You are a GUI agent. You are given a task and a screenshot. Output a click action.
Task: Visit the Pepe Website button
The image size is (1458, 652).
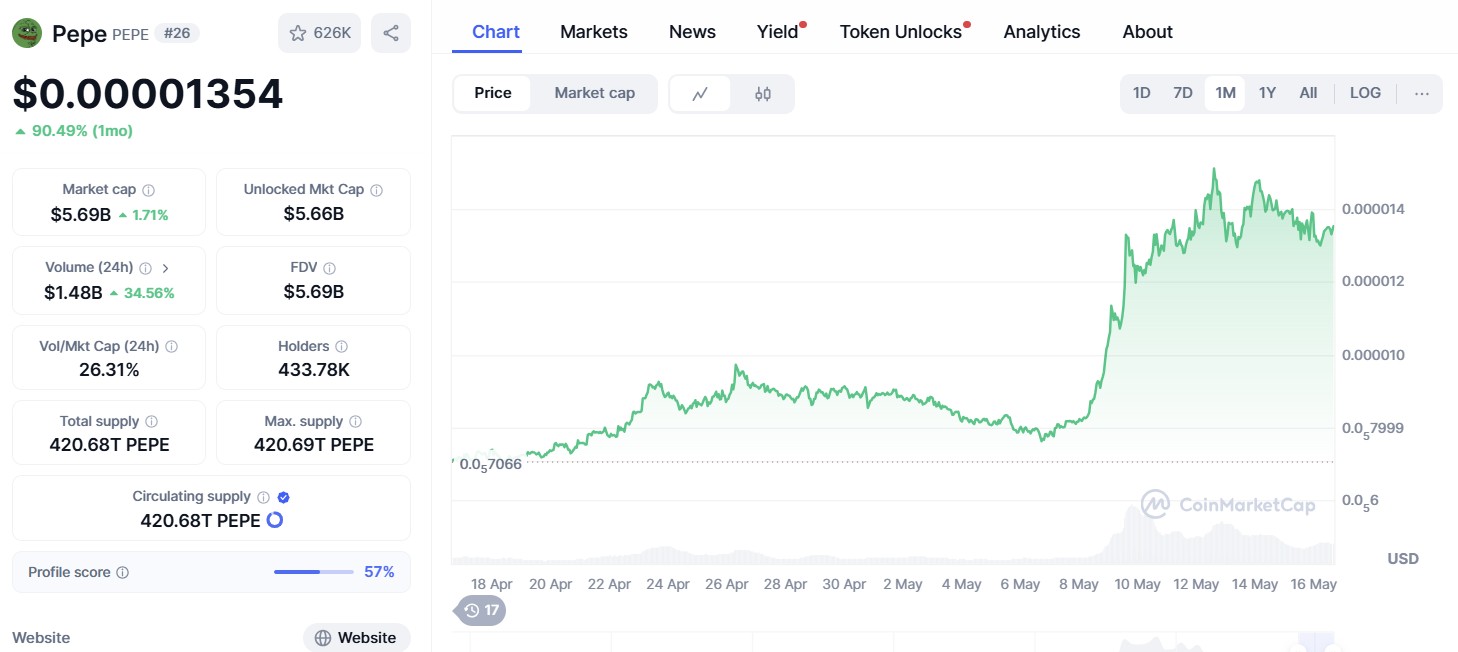(357, 637)
